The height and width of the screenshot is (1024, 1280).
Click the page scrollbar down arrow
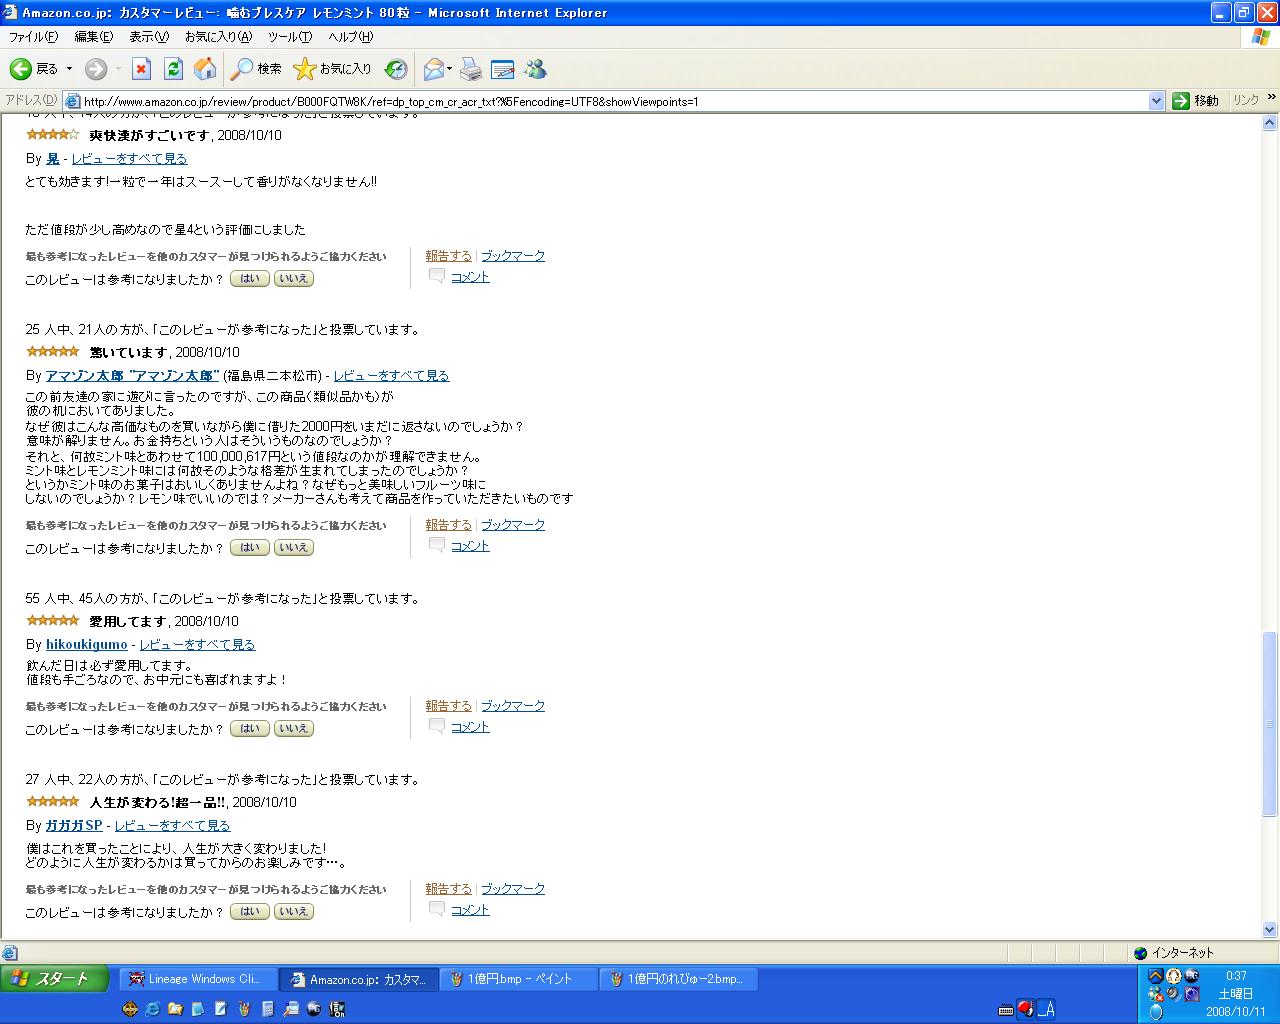(1270, 930)
